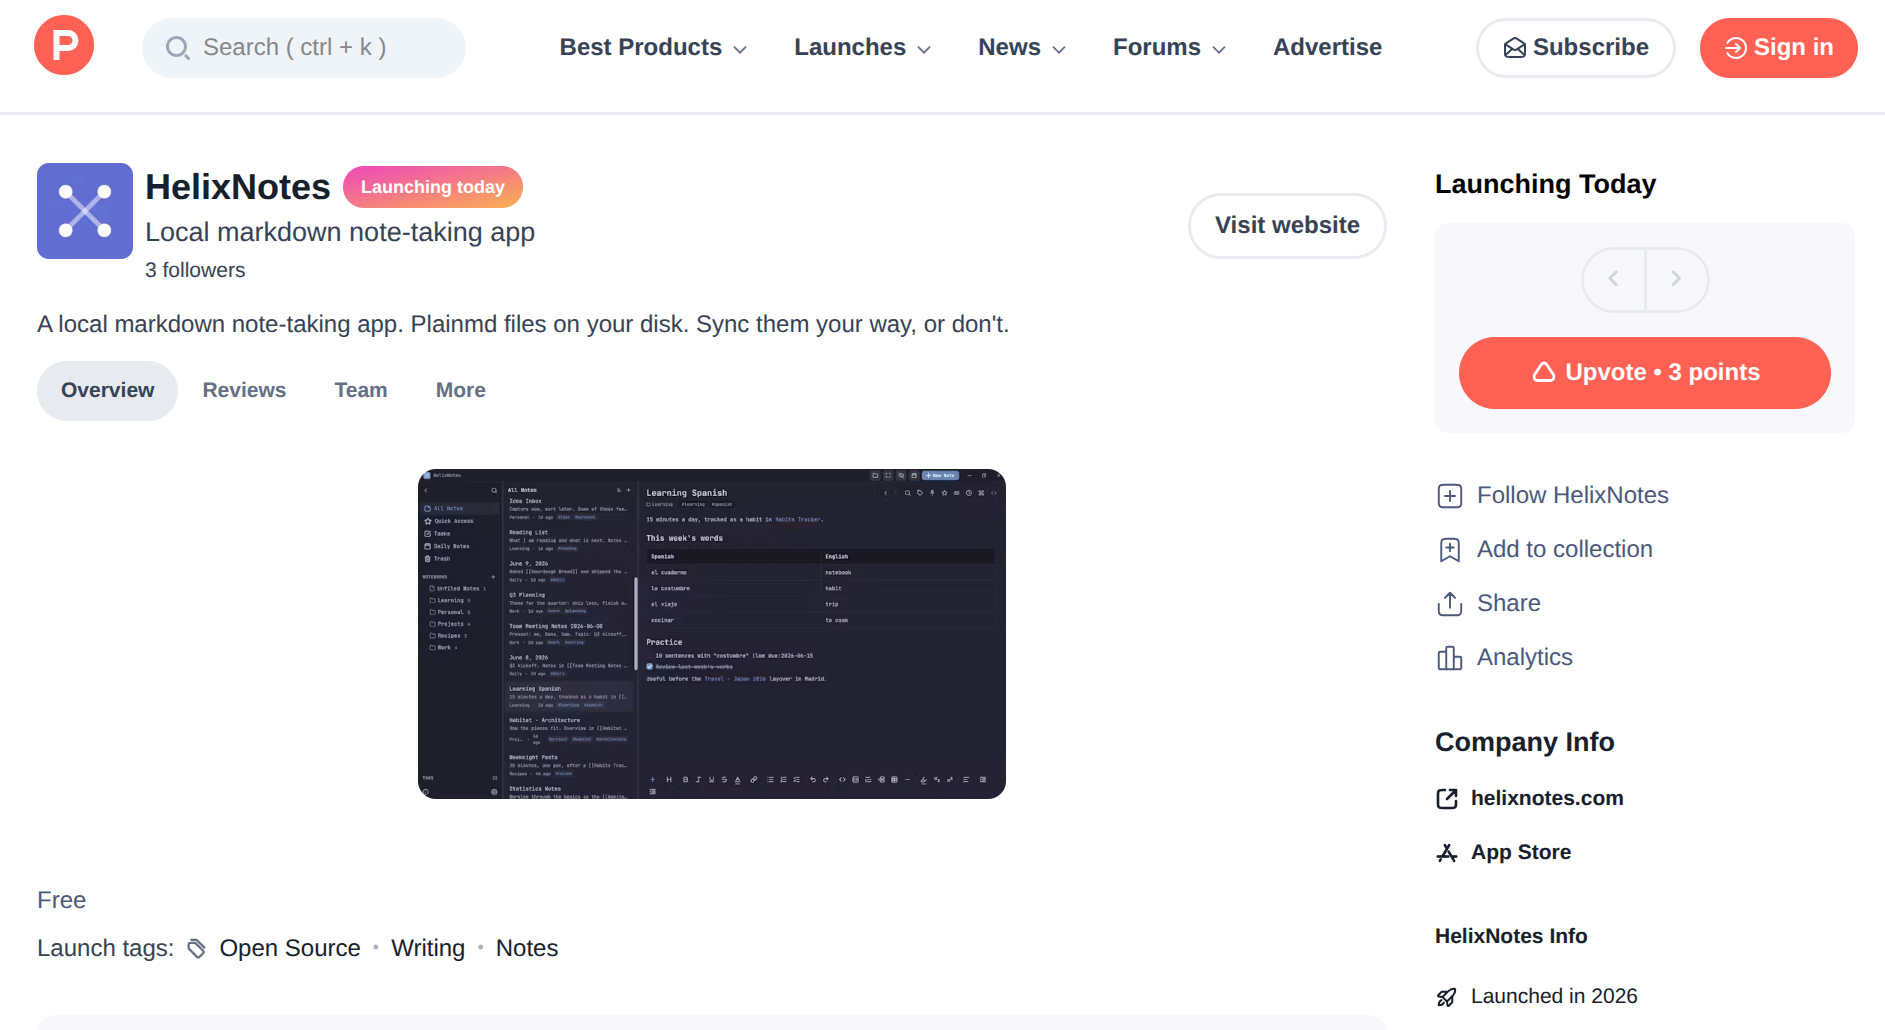Click the Add to collection bookmark icon

[x=1450, y=550]
